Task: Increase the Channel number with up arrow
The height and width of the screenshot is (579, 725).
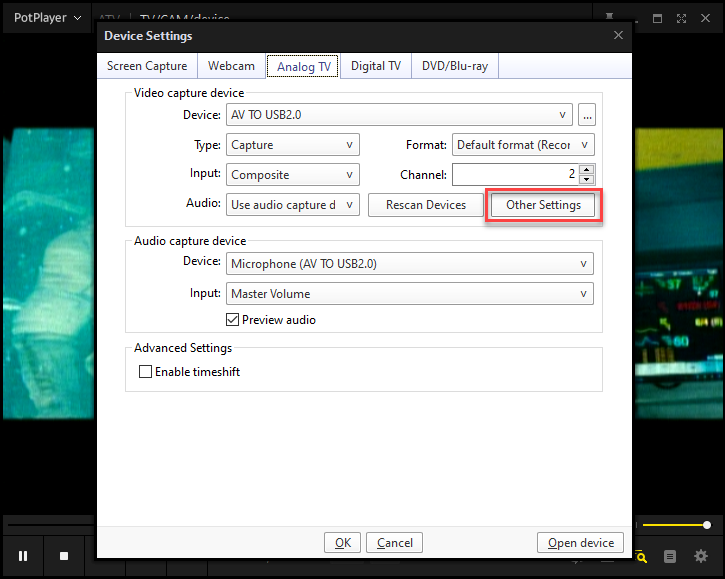Action: [586, 169]
